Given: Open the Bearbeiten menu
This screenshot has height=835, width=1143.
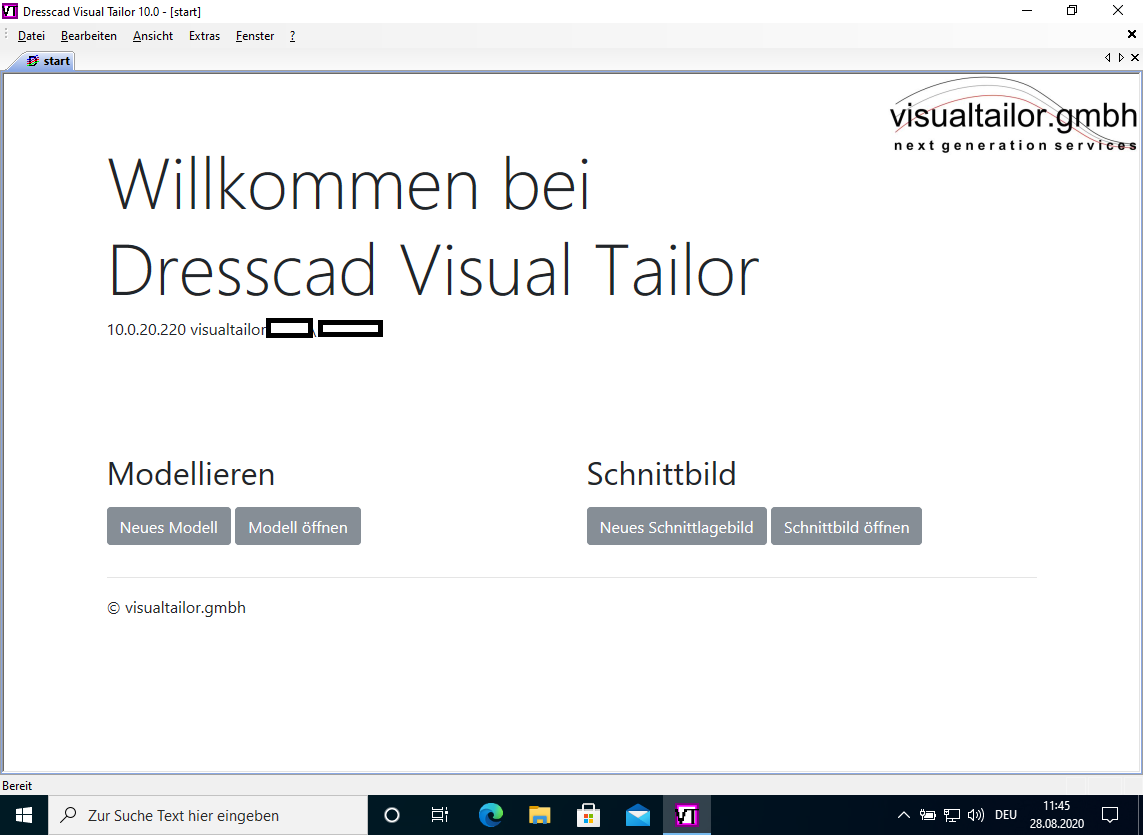Looking at the screenshot, I should tap(88, 36).
